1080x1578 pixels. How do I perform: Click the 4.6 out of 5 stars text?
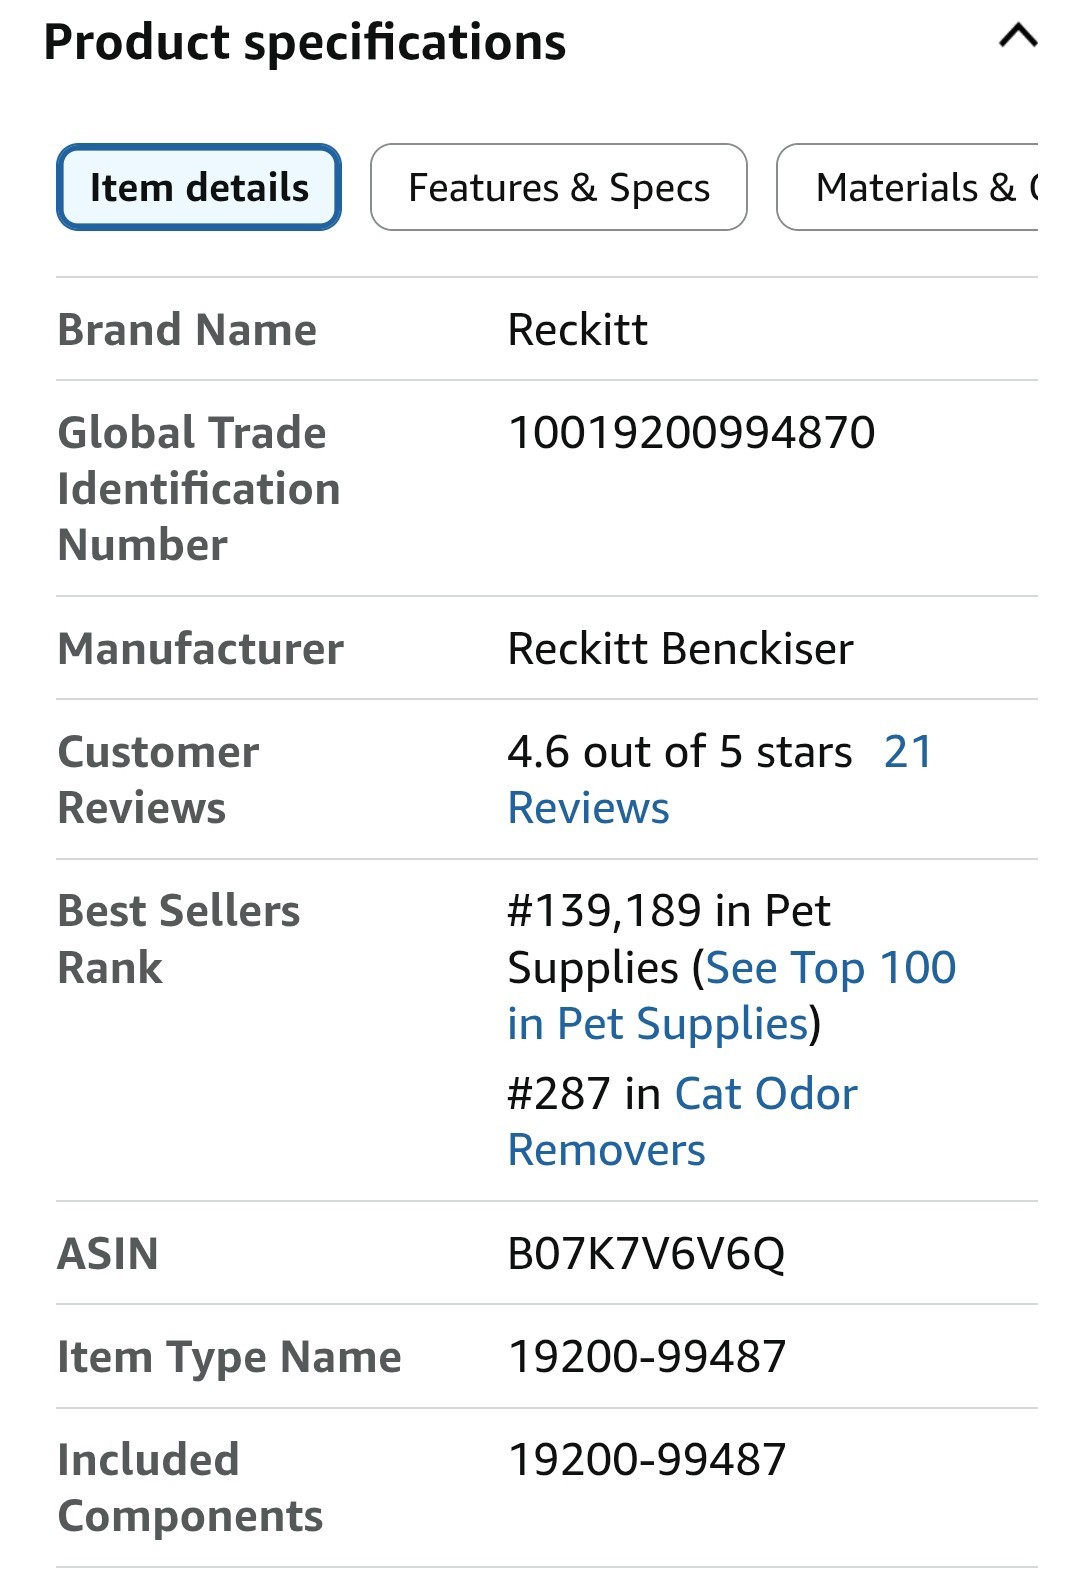[x=680, y=752]
